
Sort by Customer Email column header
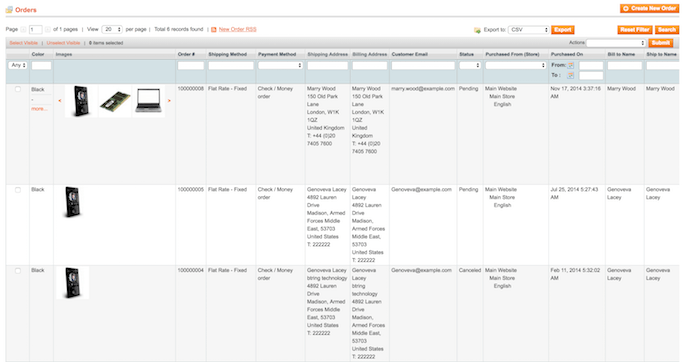[x=409, y=54]
